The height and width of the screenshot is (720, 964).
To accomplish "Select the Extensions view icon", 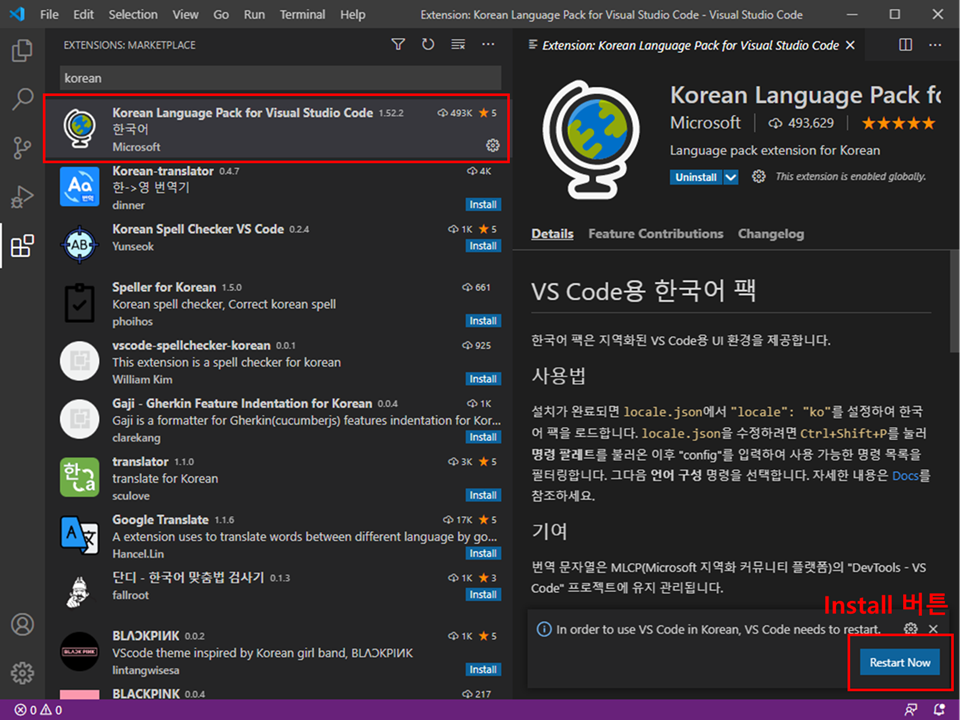I will (x=22, y=246).
